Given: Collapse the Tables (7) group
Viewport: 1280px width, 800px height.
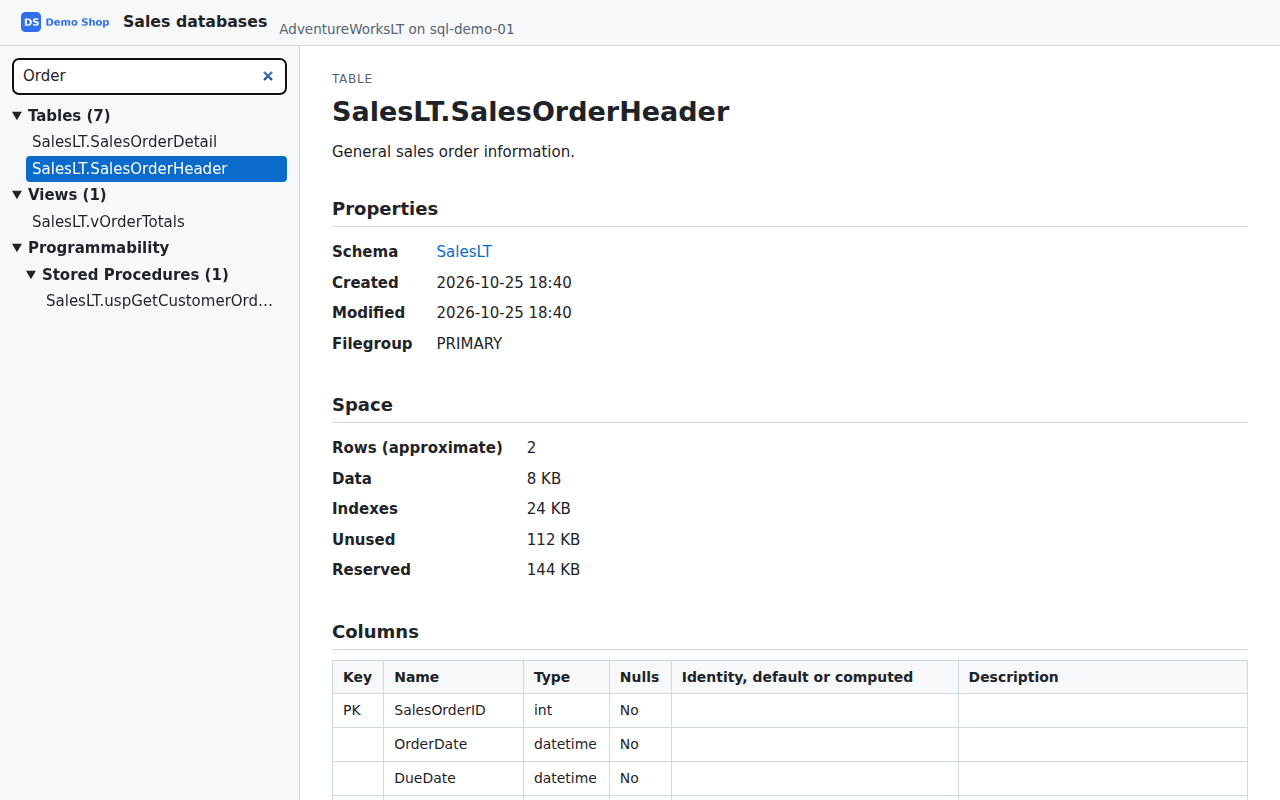Looking at the screenshot, I should coord(17,116).
